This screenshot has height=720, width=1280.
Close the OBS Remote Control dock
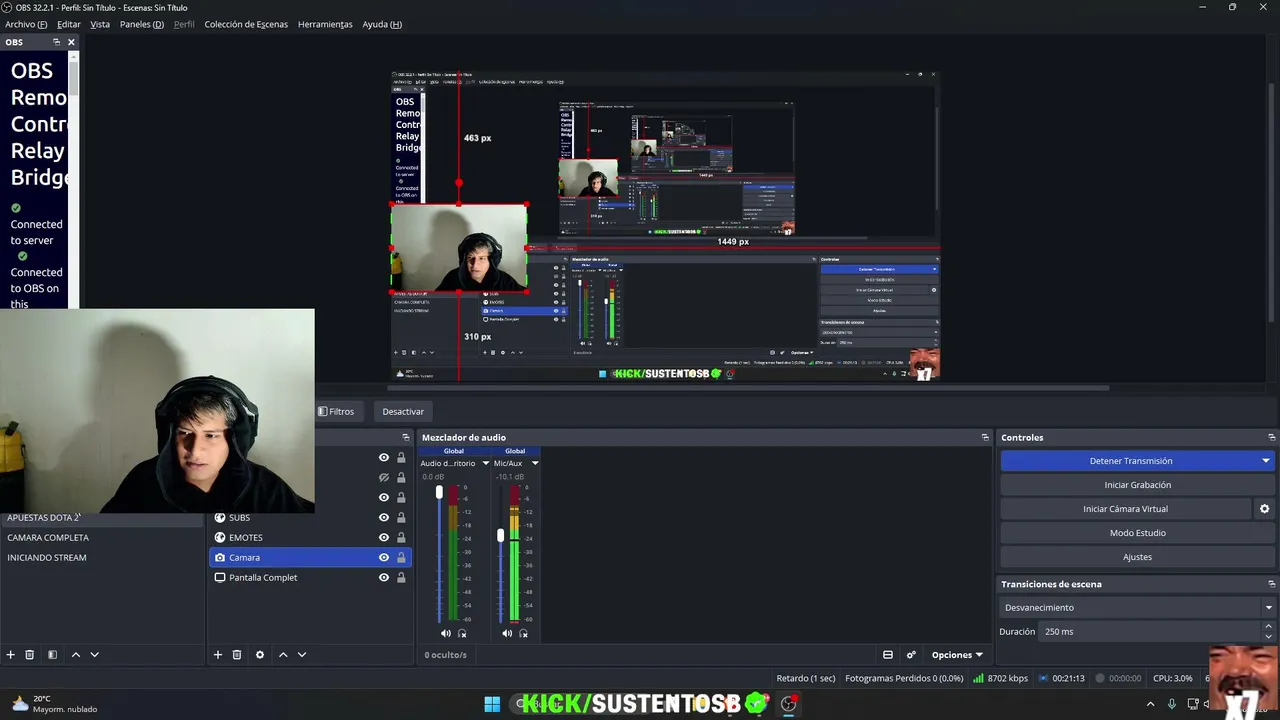tap(71, 42)
